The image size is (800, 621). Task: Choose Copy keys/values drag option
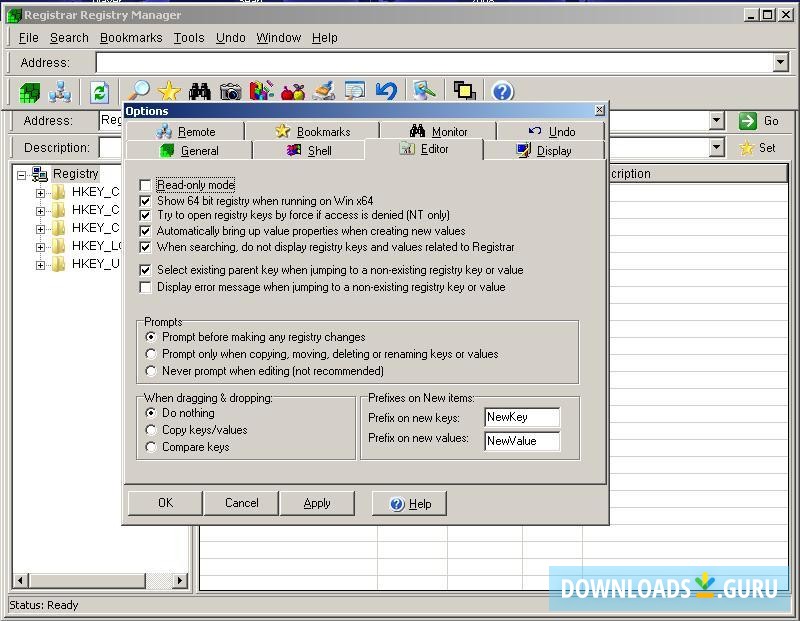tap(151, 430)
